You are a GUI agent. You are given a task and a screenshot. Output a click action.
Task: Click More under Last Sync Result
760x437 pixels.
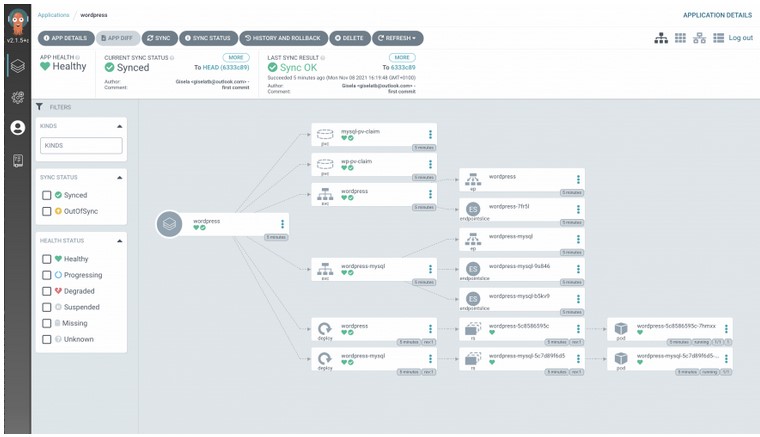pyautogui.click(x=402, y=58)
